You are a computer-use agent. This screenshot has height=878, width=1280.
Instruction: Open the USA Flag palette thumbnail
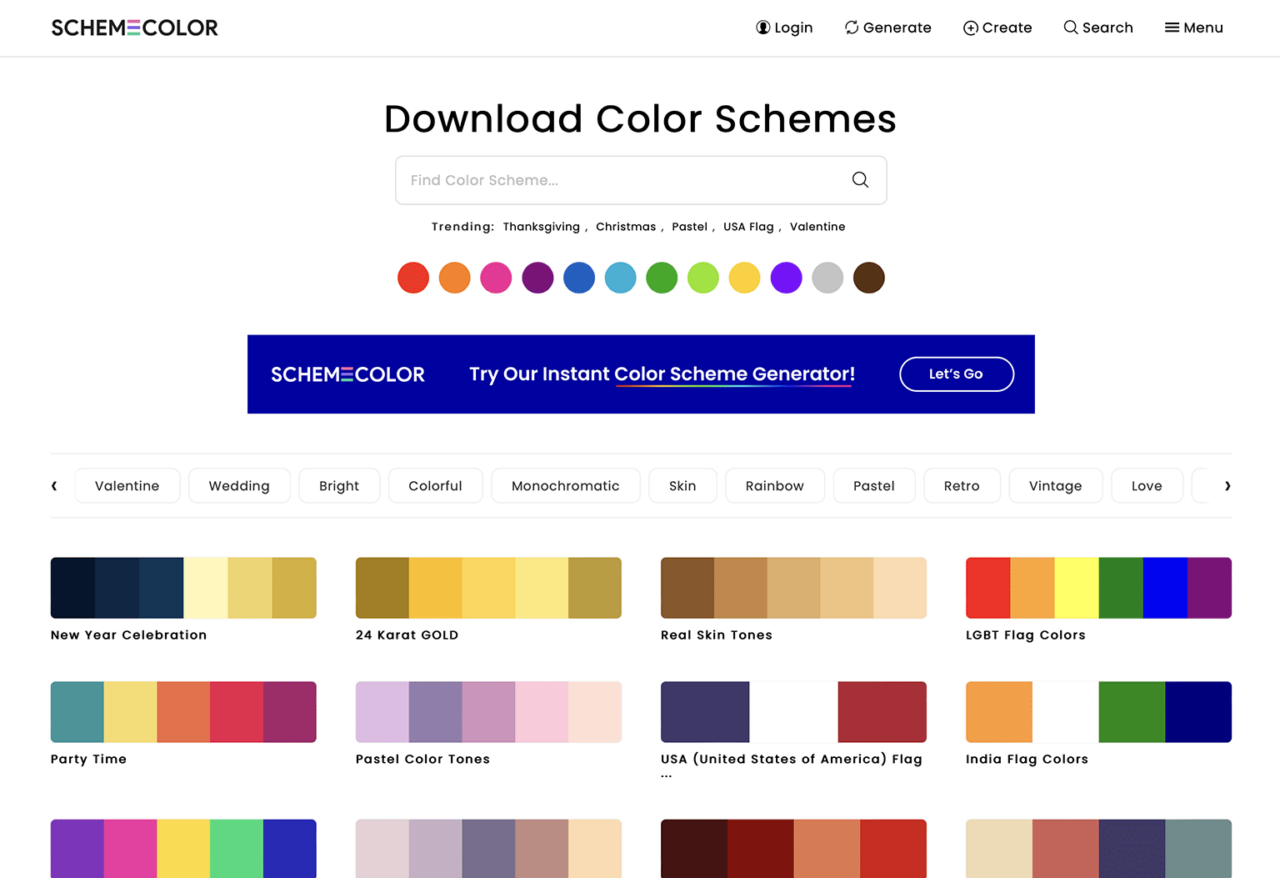click(x=794, y=712)
